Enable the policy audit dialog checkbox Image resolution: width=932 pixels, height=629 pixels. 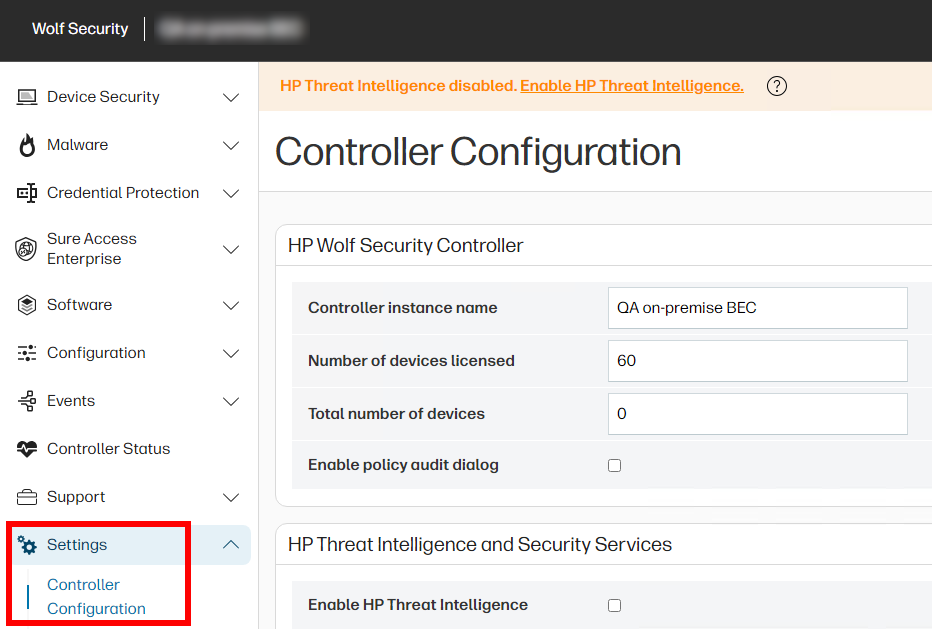tap(616, 465)
